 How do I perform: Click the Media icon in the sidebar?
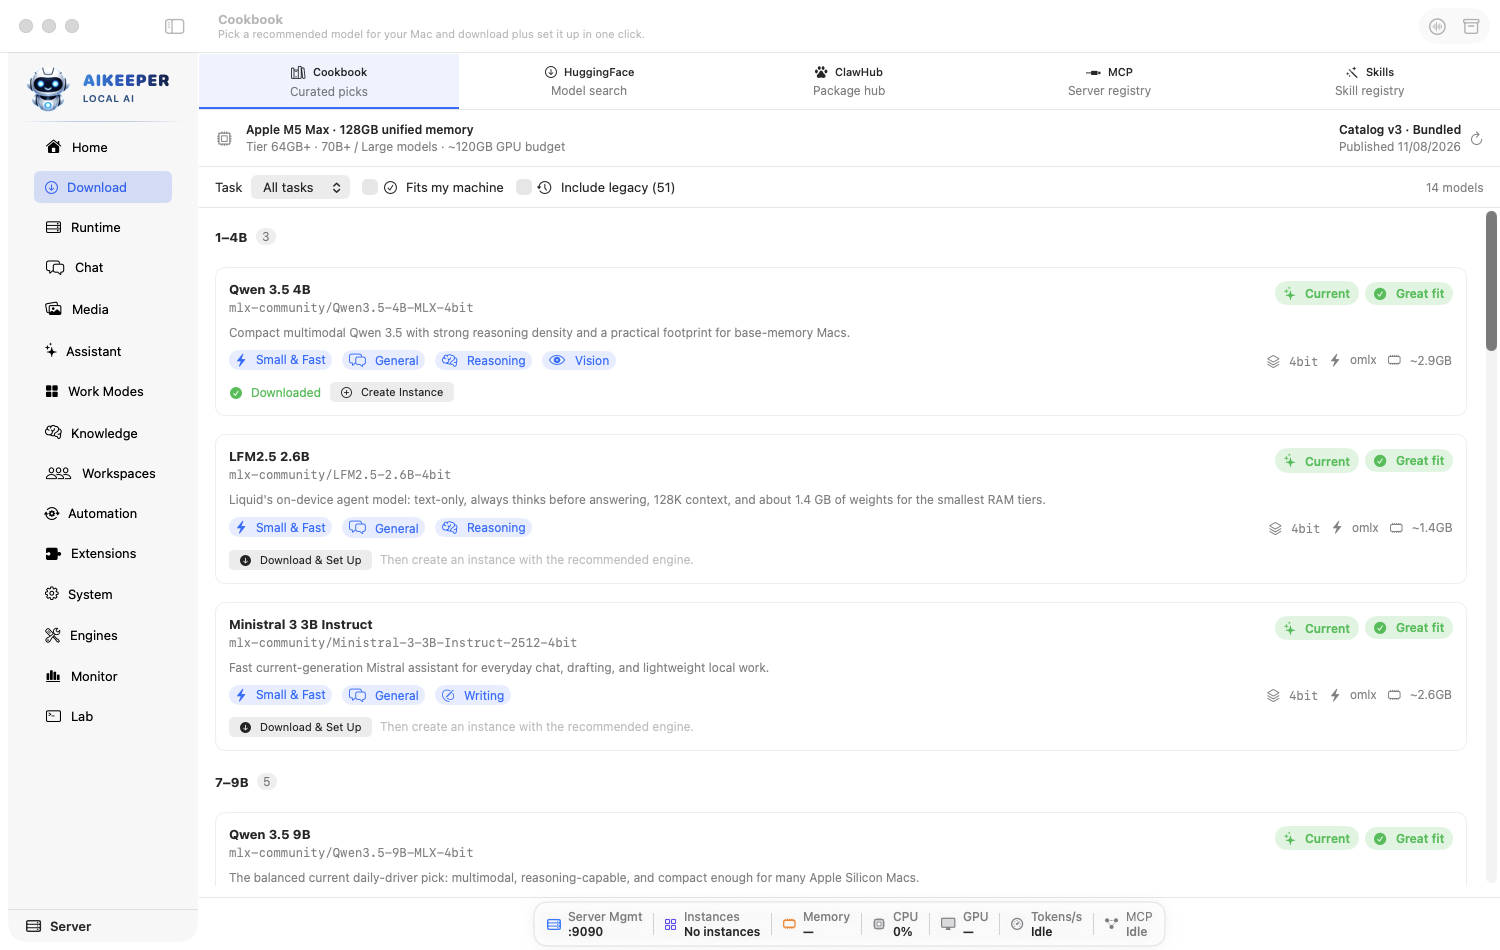click(x=54, y=309)
